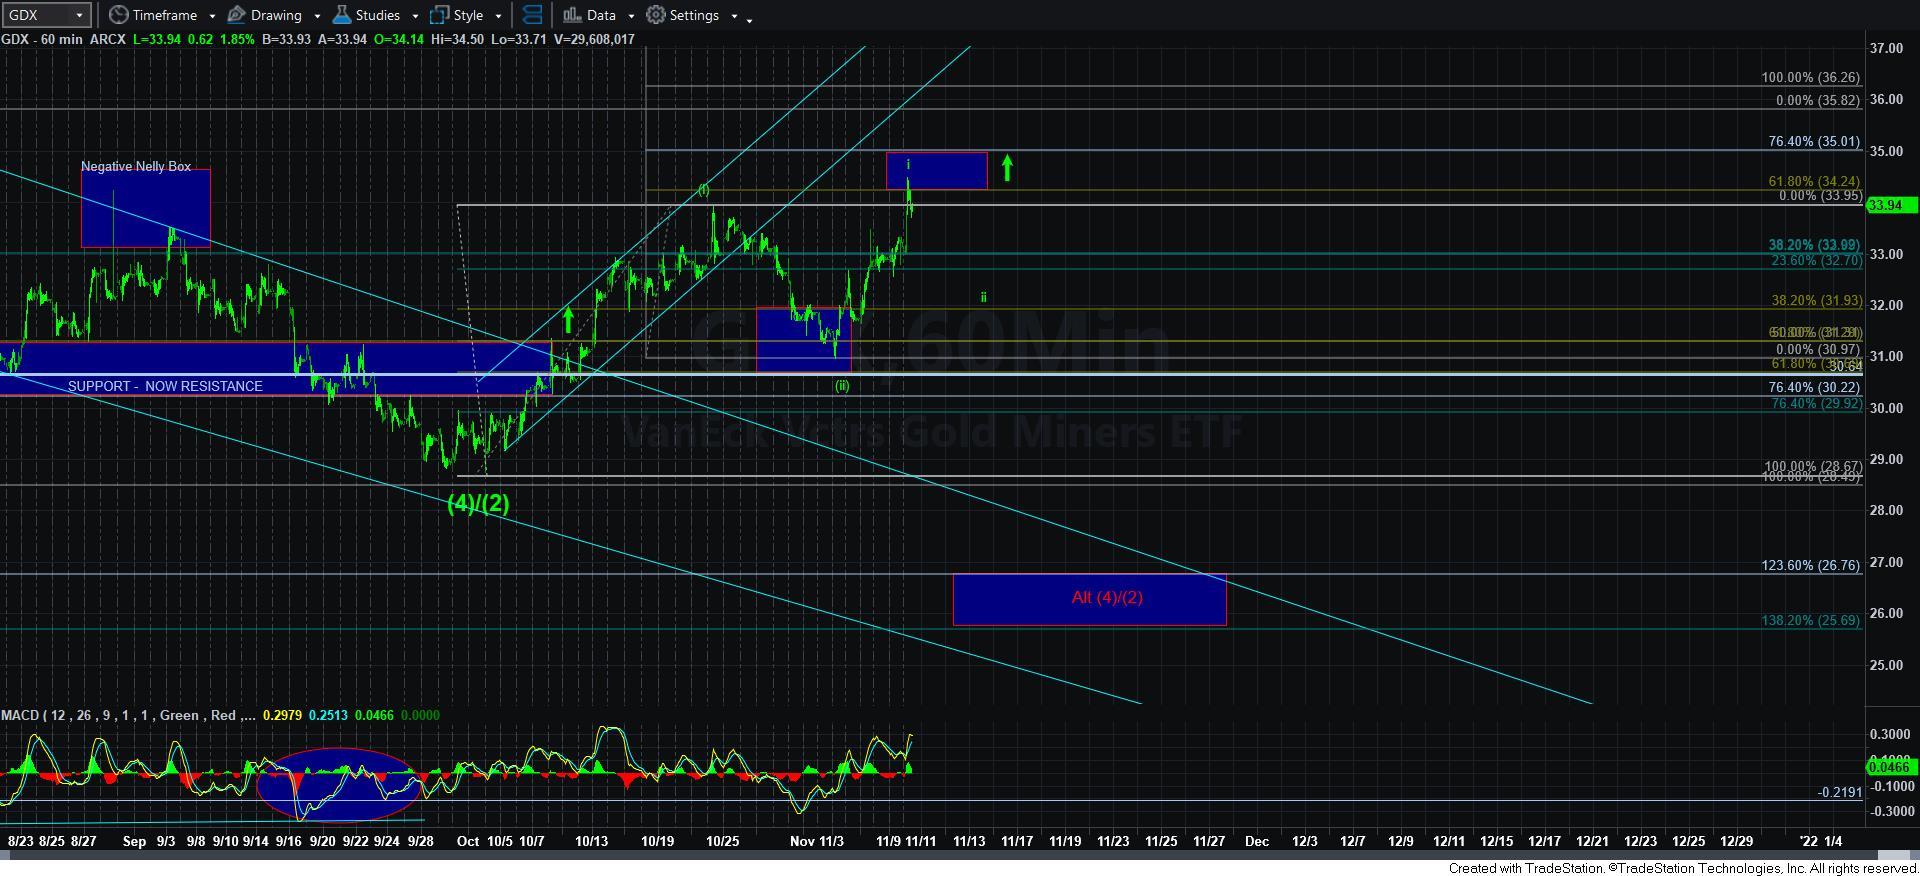Viewport: 1920px width, 876px height.
Task: Click the GDX - 60 min ARCX status text
Action: 63,39
